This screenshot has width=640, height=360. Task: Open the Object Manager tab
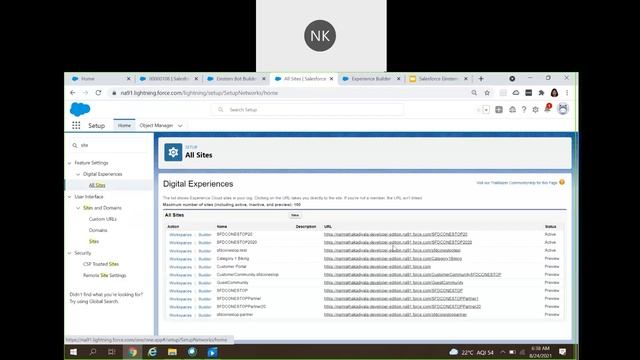(x=156, y=125)
